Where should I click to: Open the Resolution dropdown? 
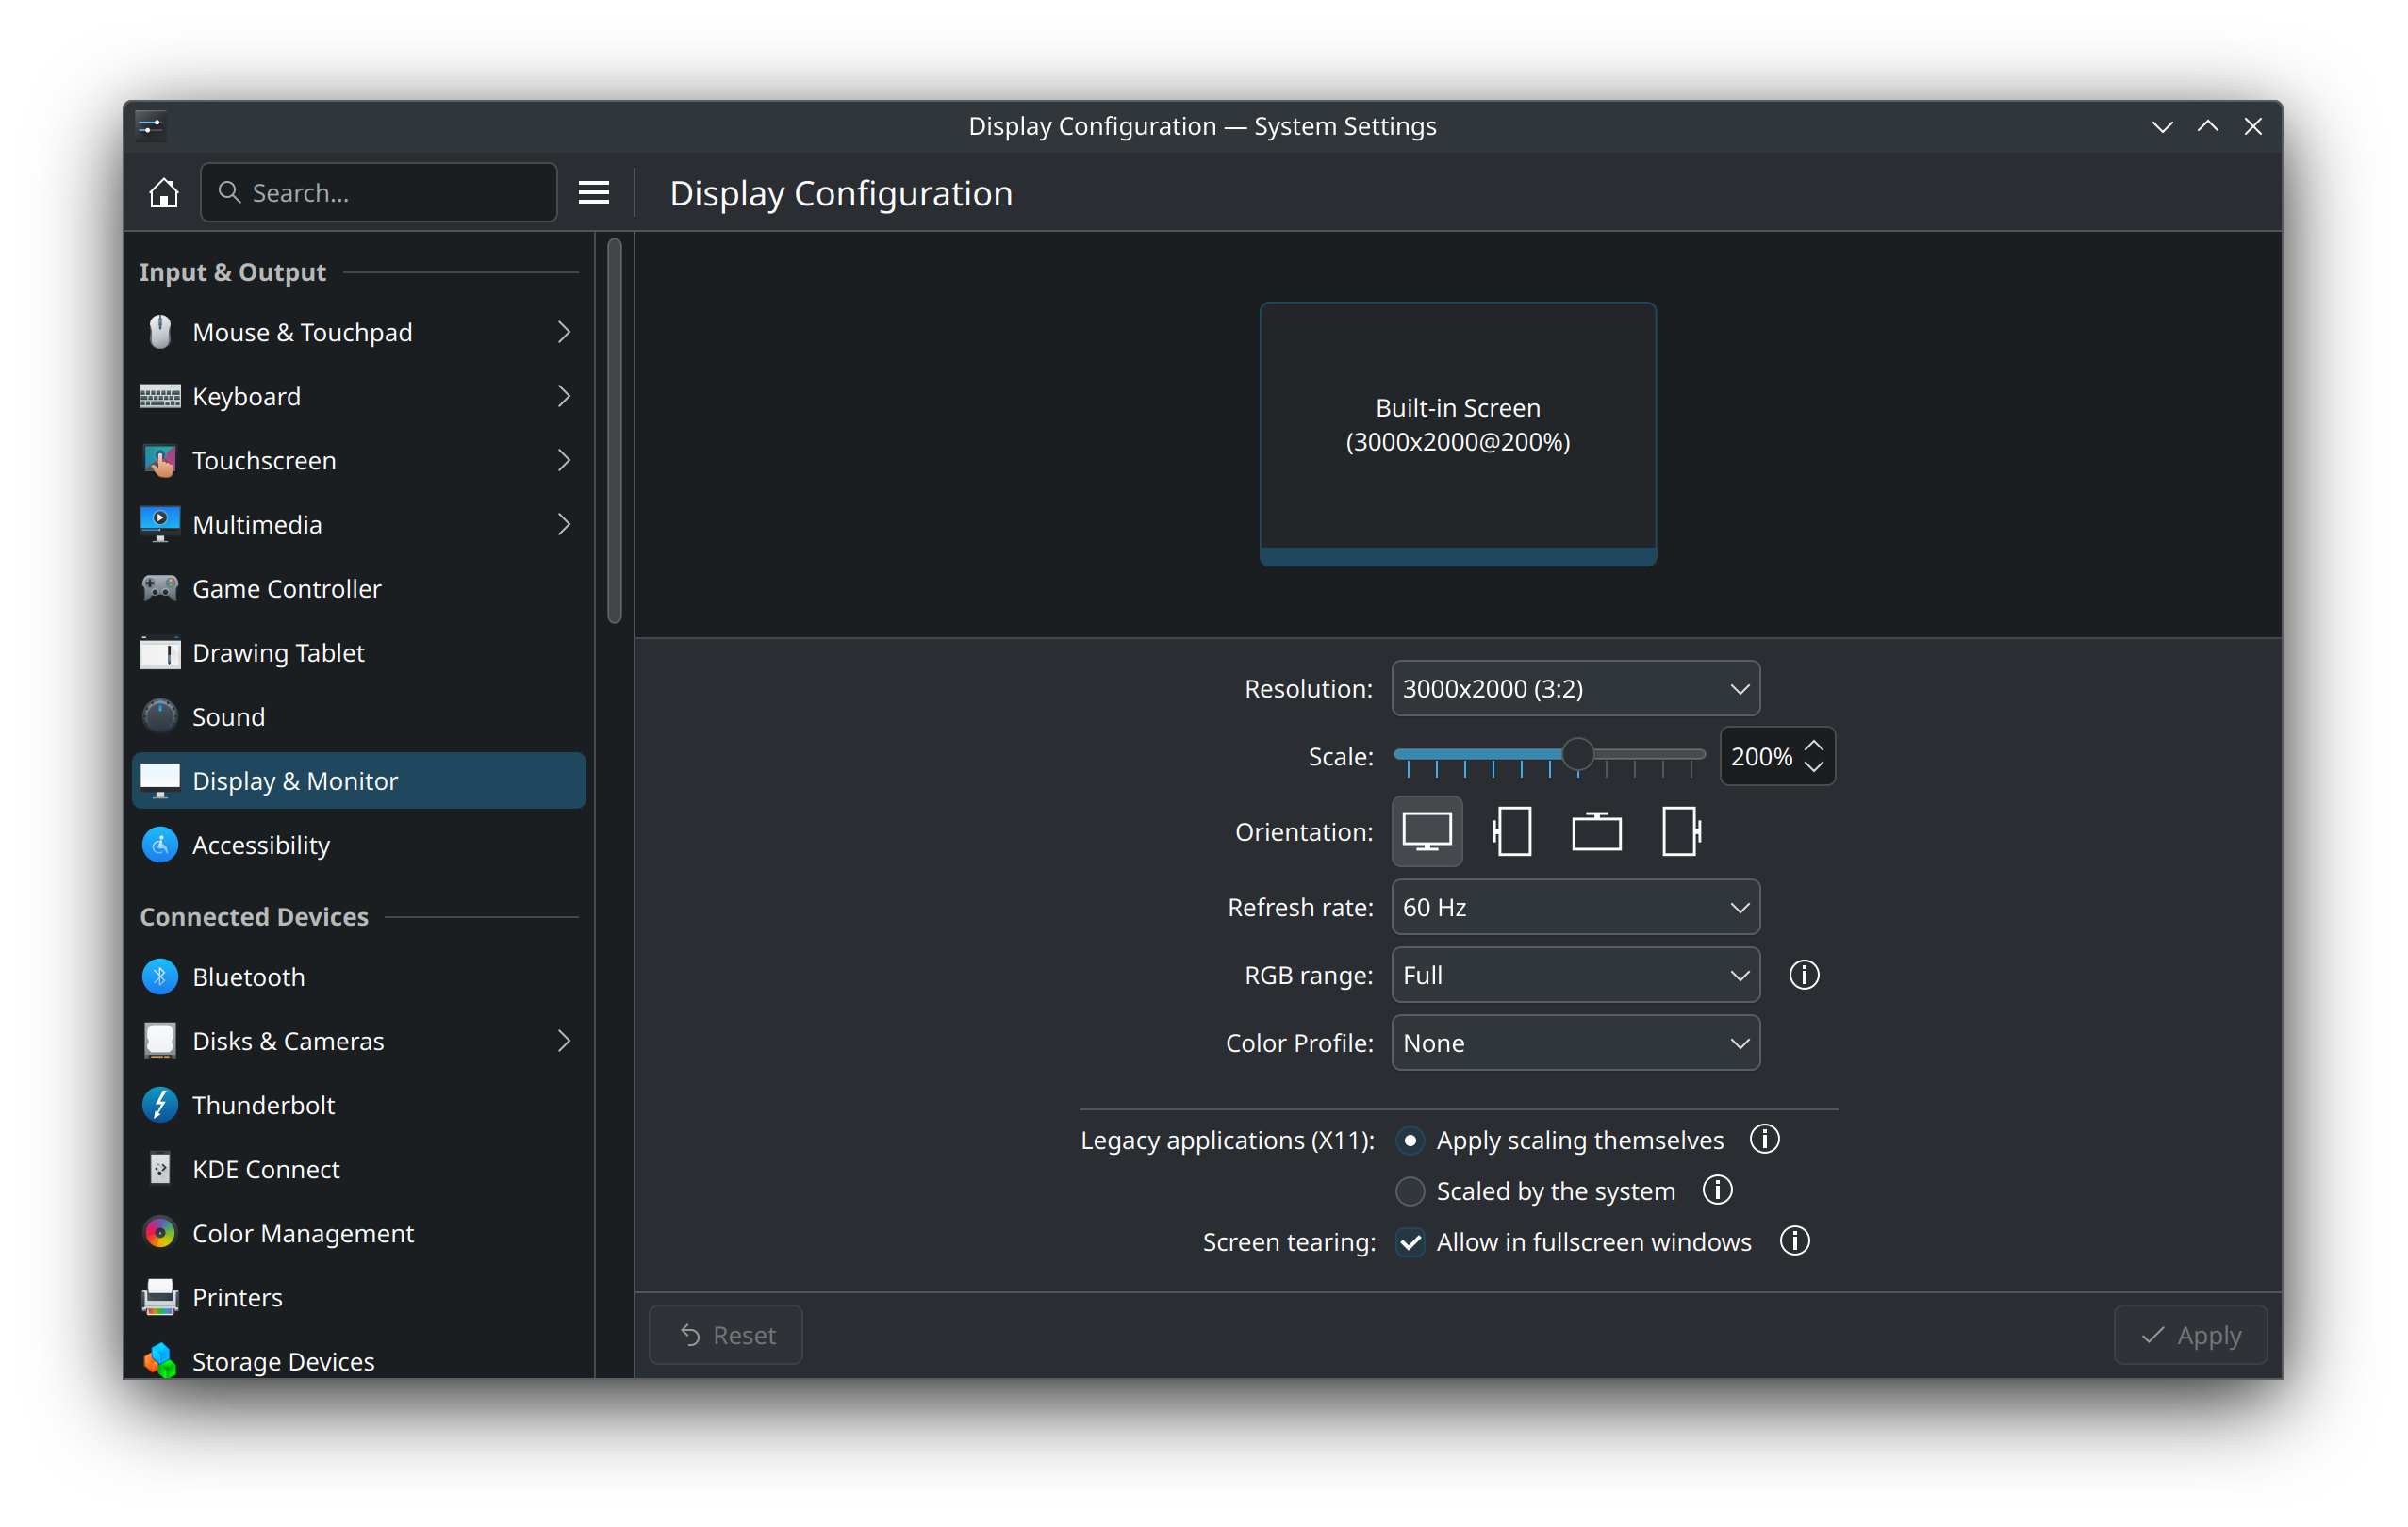coord(1575,688)
